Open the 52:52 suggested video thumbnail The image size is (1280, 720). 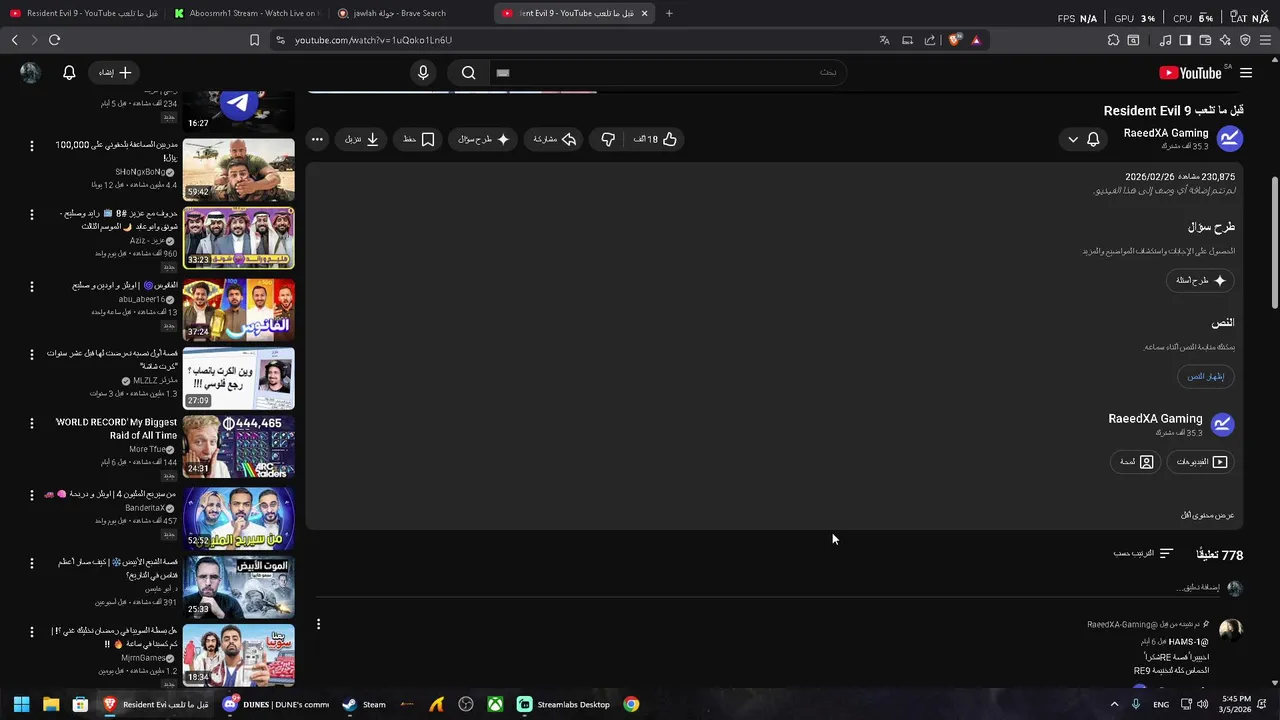click(238, 518)
